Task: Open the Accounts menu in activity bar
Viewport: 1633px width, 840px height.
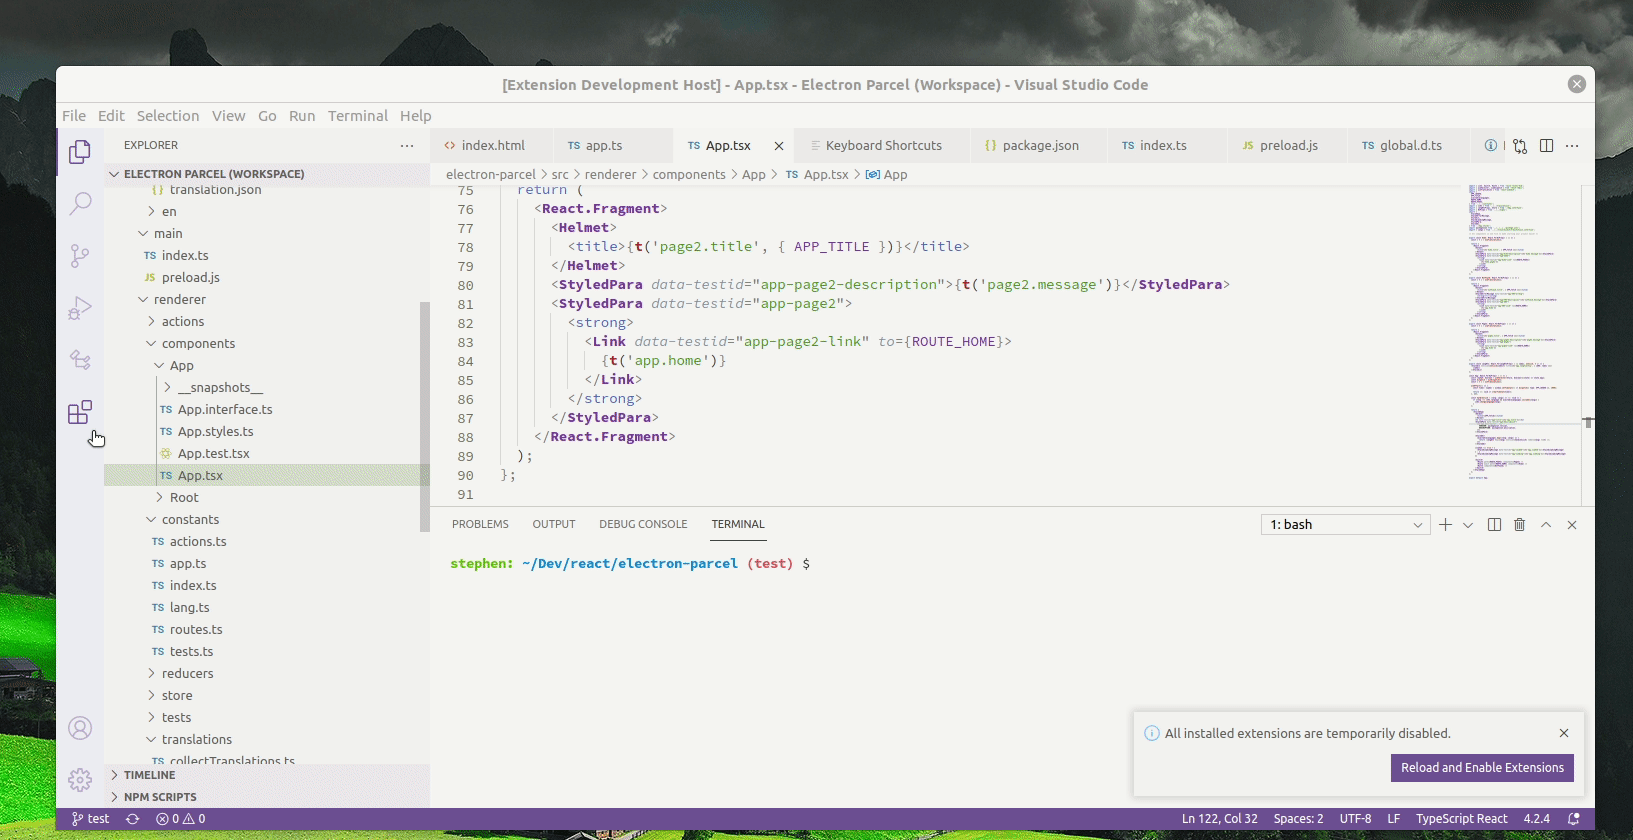Action: (80, 728)
